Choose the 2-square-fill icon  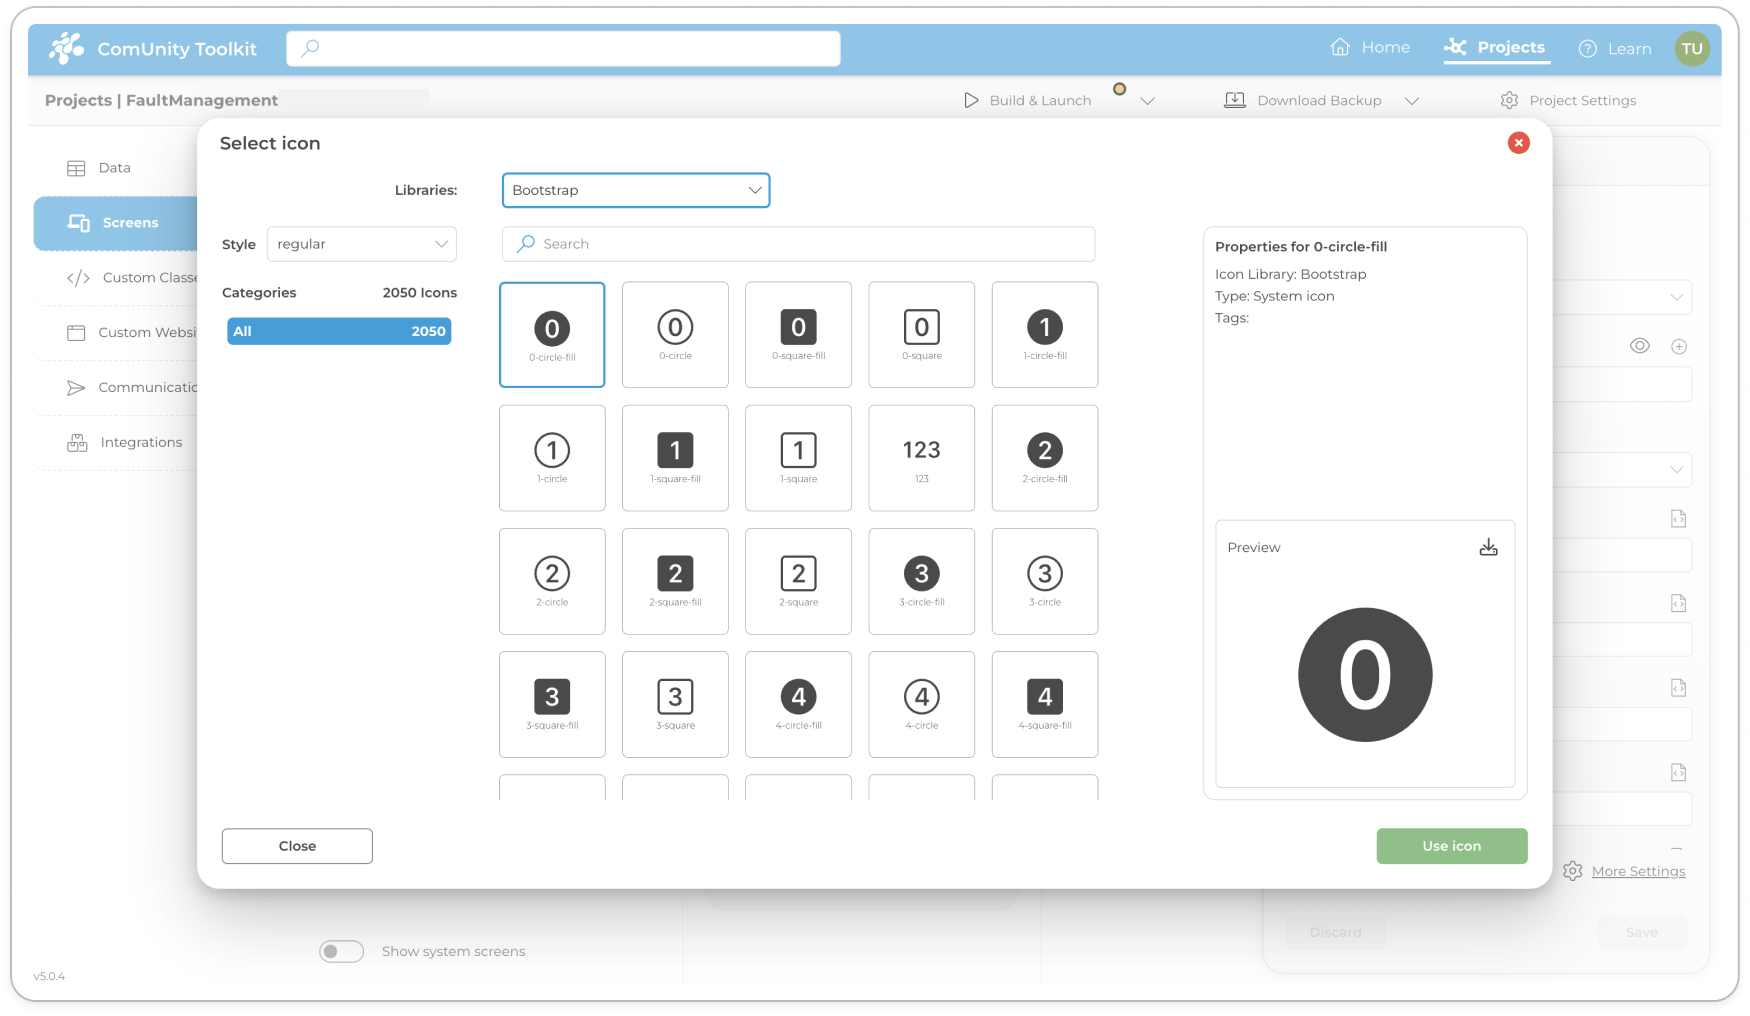pyautogui.click(x=675, y=581)
